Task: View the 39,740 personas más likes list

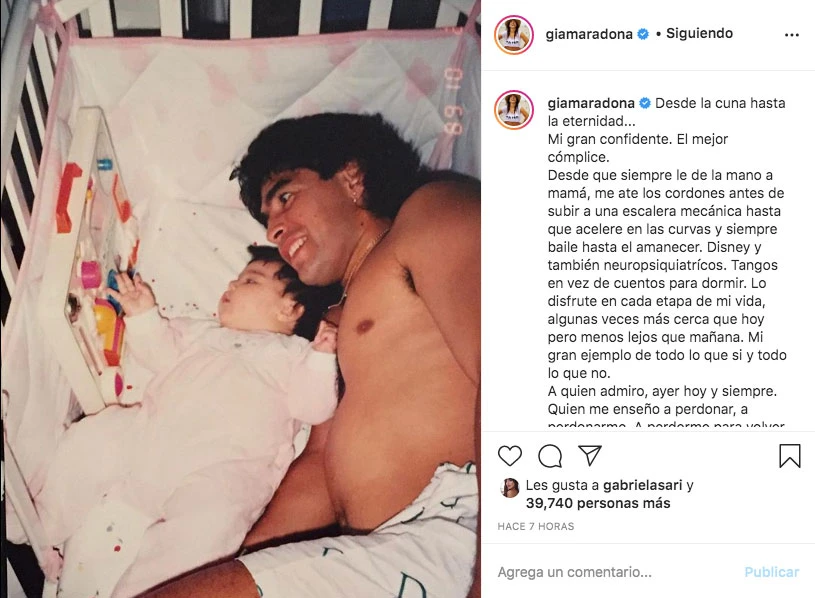Action: [598, 503]
